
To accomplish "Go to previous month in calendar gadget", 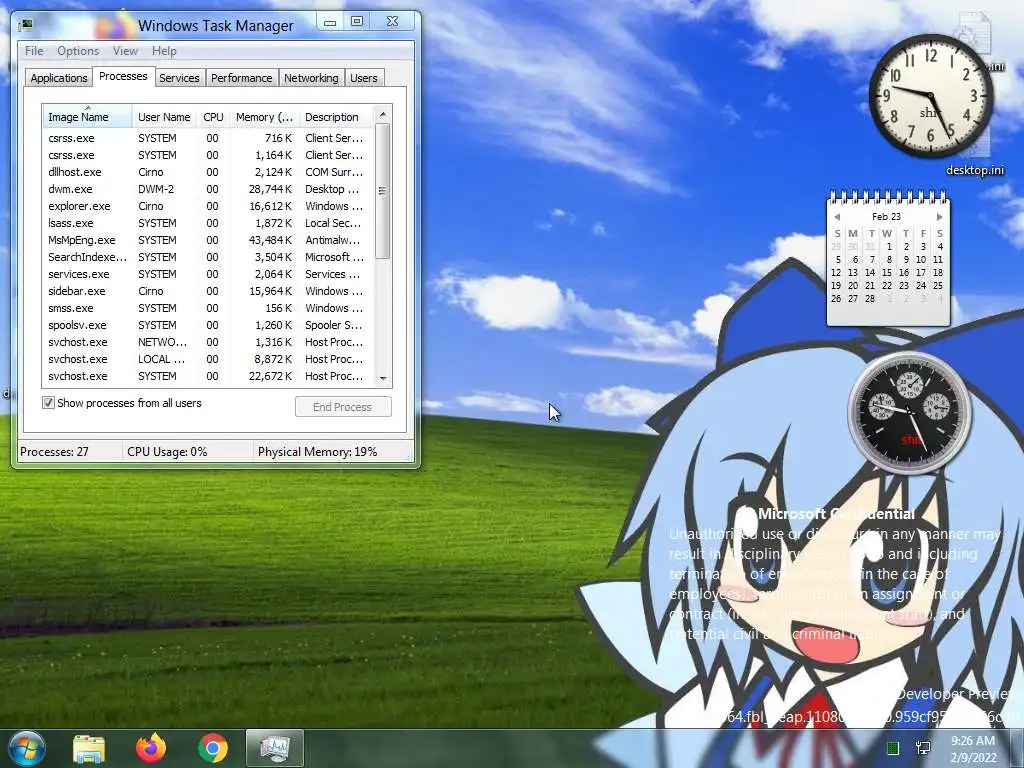I will (837, 217).
